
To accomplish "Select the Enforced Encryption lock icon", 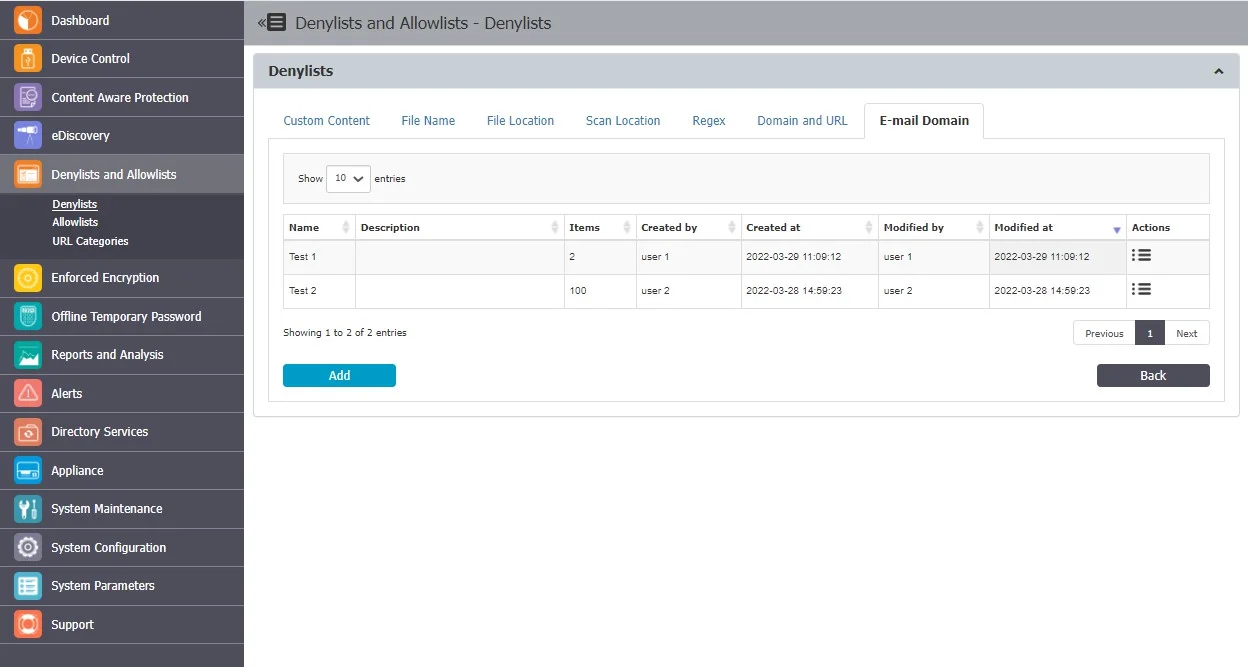I will 28,277.
